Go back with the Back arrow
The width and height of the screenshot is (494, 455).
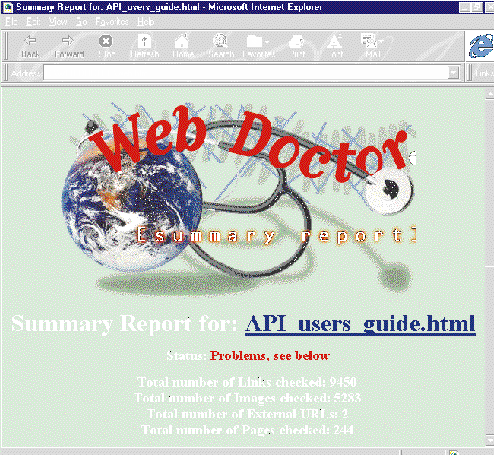tap(30, 46)
